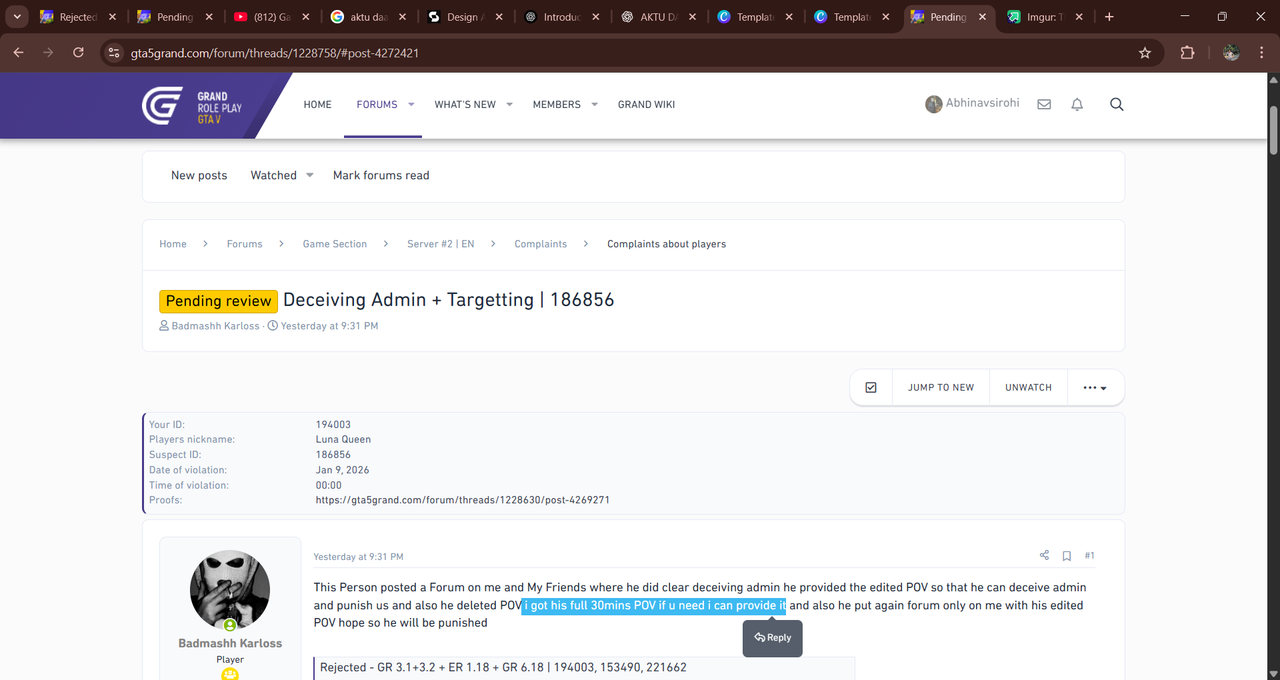Click UNWATCH button
This screenshot has width=1280, height=680.
[1028, 388]
